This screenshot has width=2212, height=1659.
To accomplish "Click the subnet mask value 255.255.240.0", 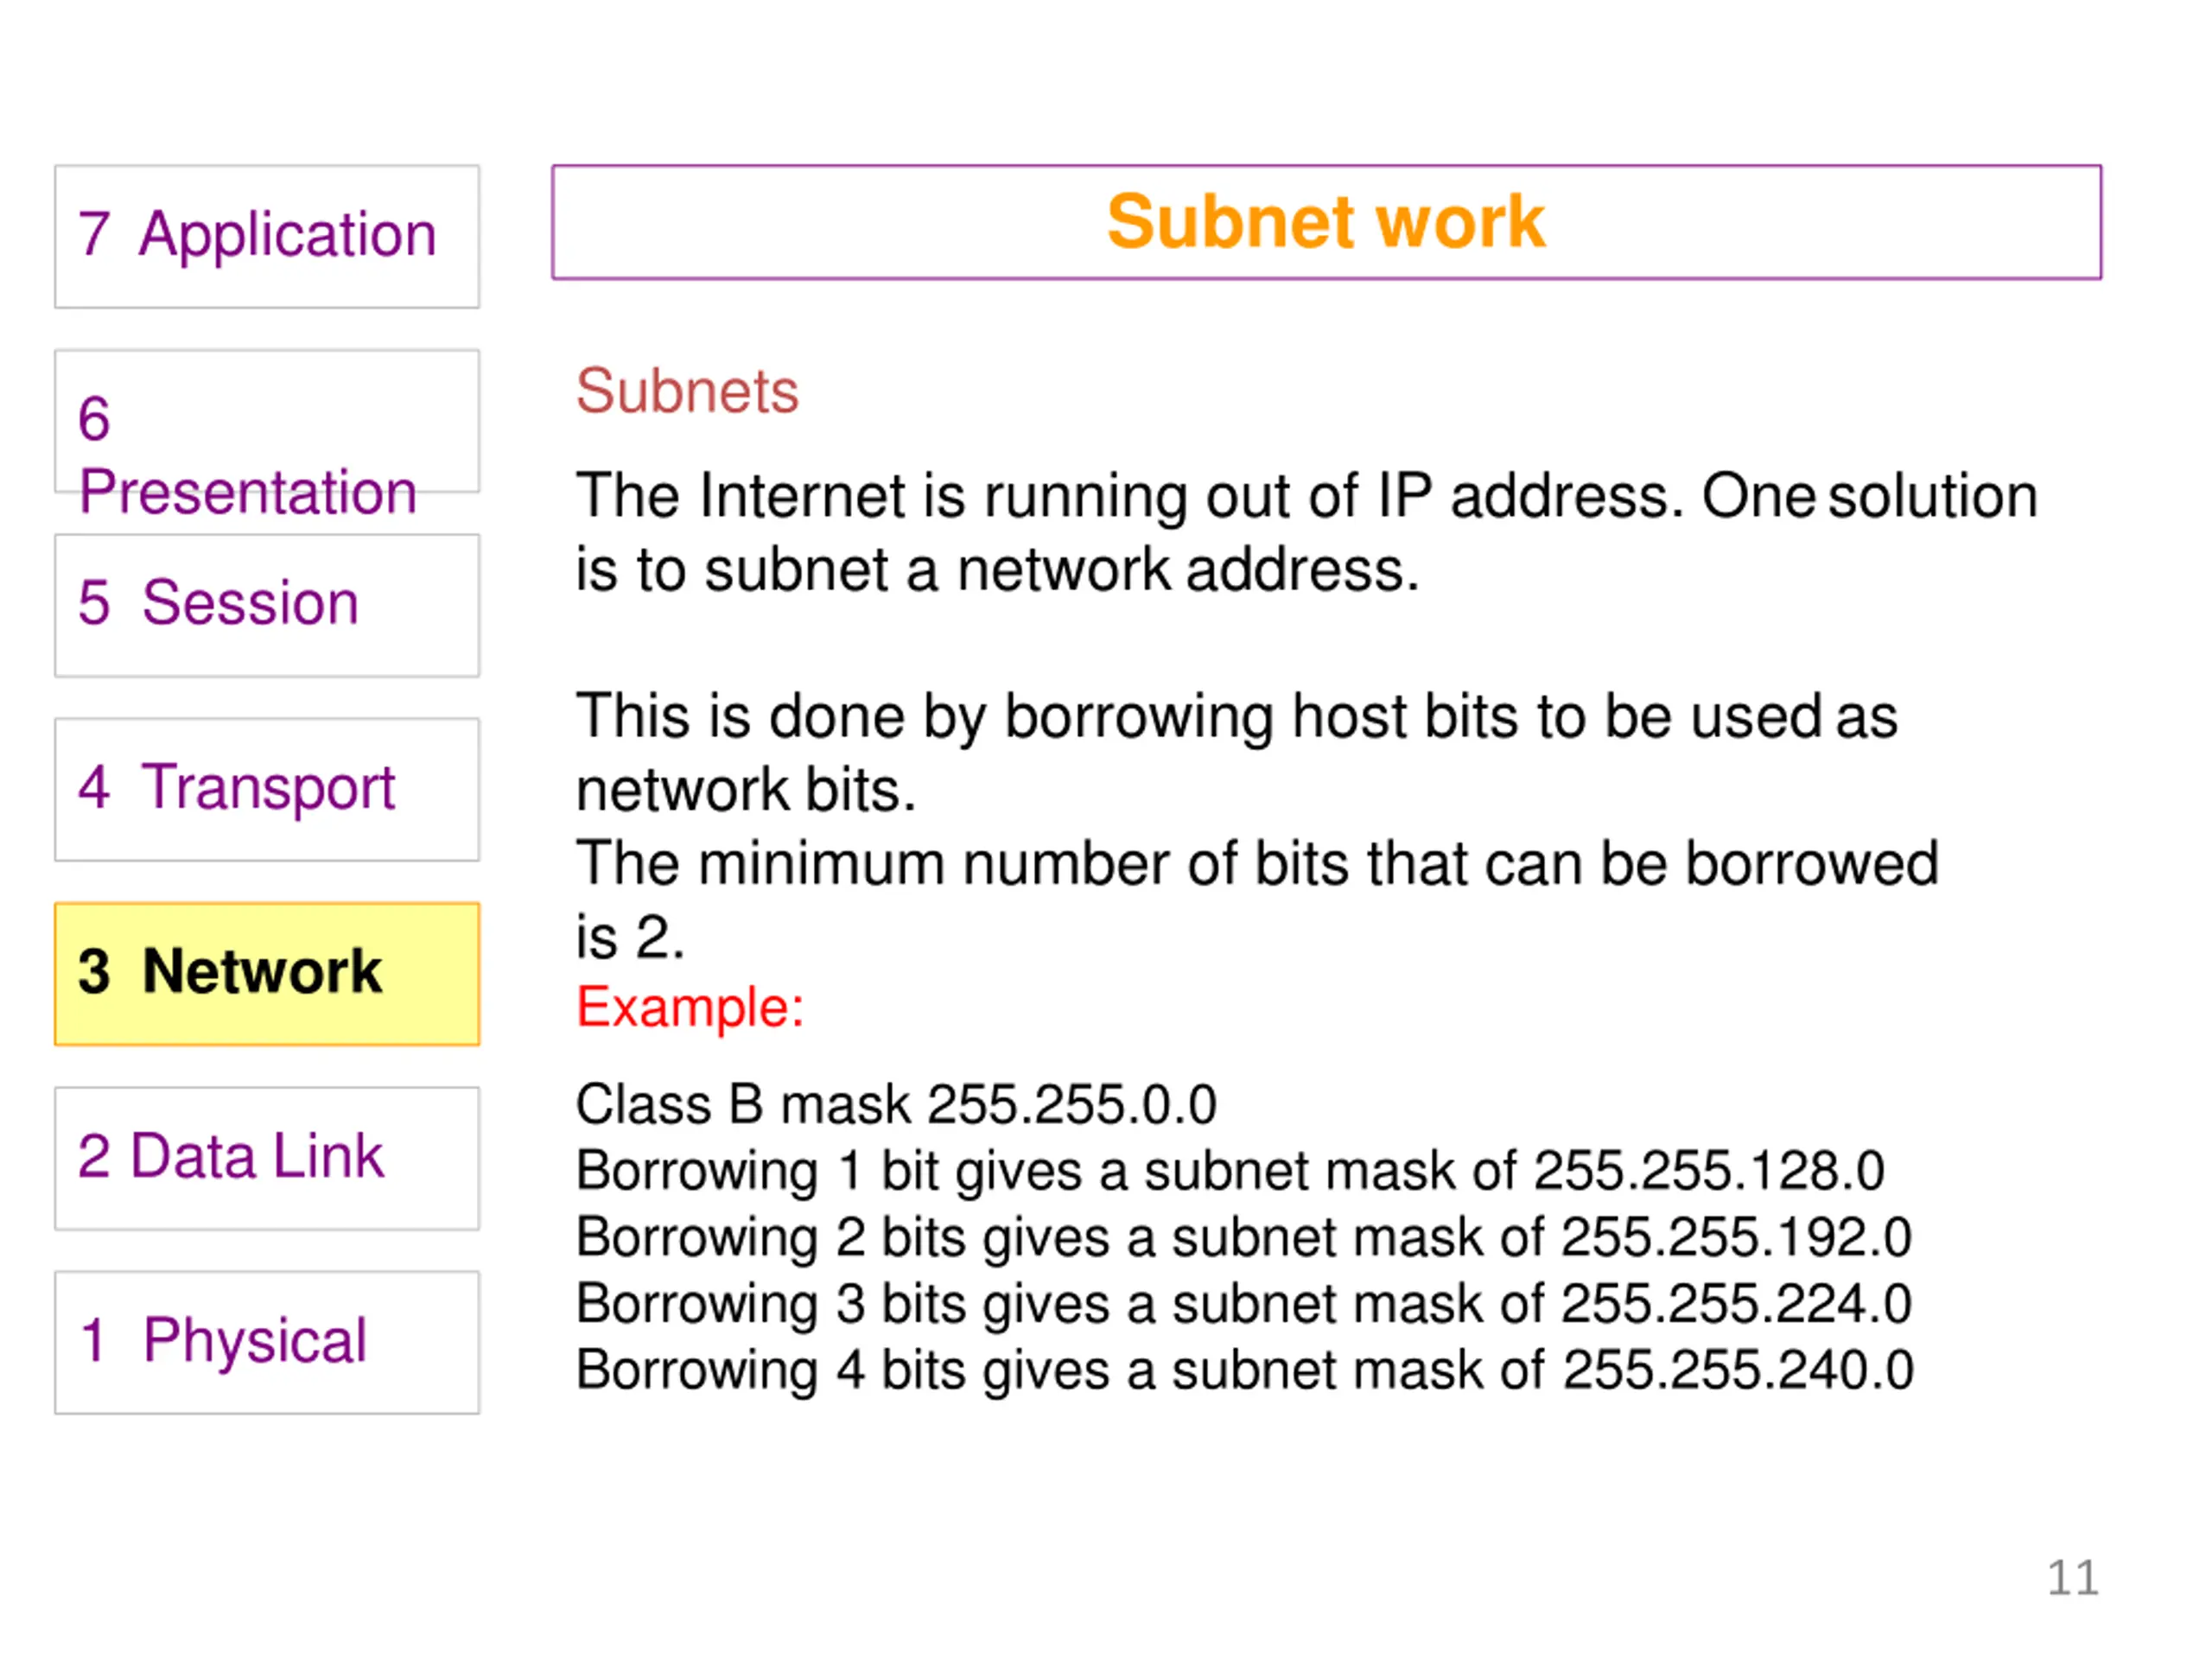I will (x=1739, y=1370).
